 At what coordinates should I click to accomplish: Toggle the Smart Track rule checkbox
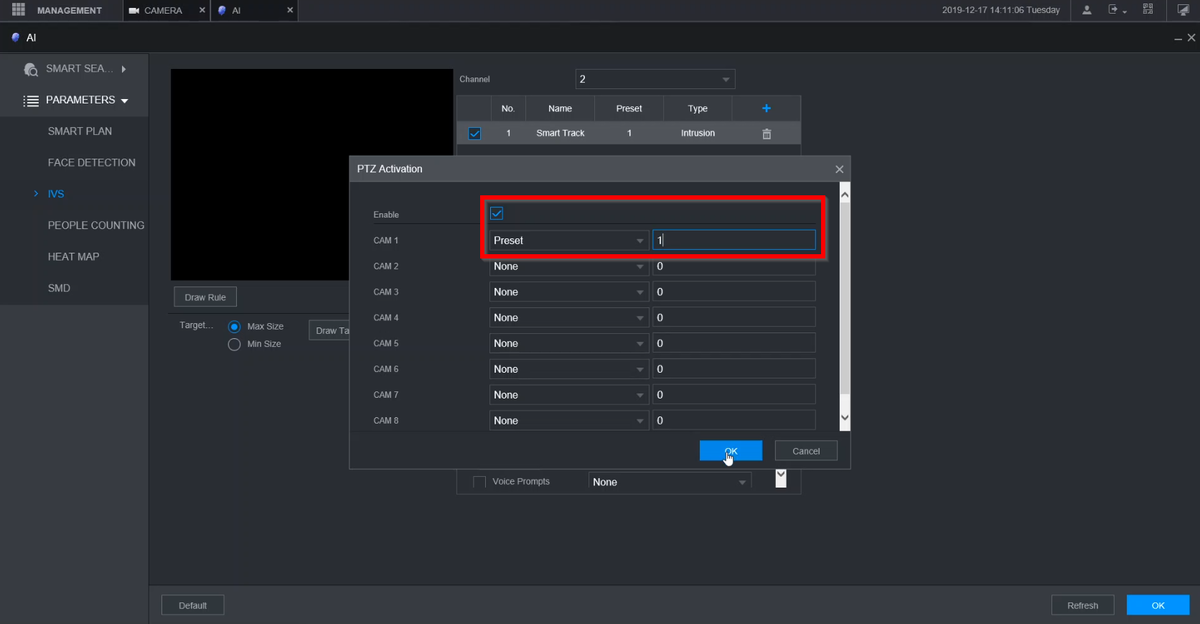coord(474,133)
